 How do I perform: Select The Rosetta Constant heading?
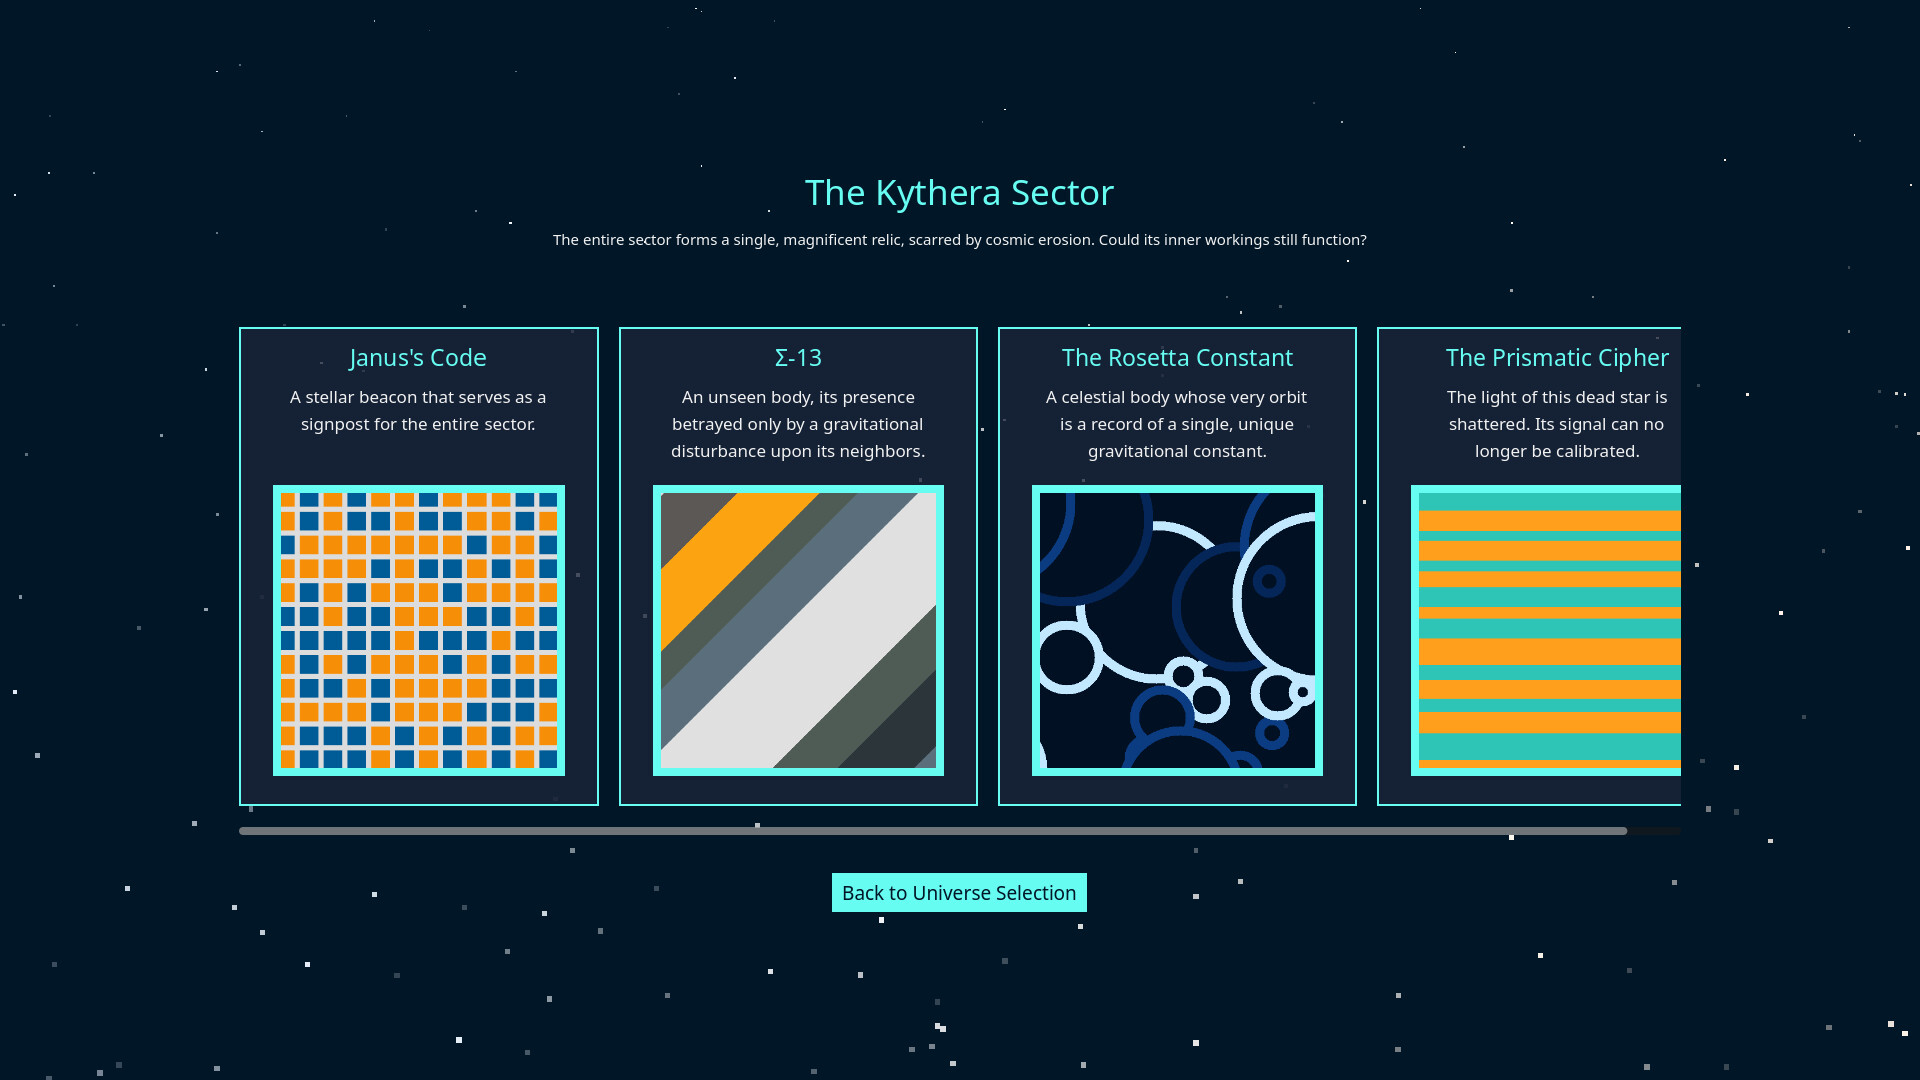point(1177,358)
